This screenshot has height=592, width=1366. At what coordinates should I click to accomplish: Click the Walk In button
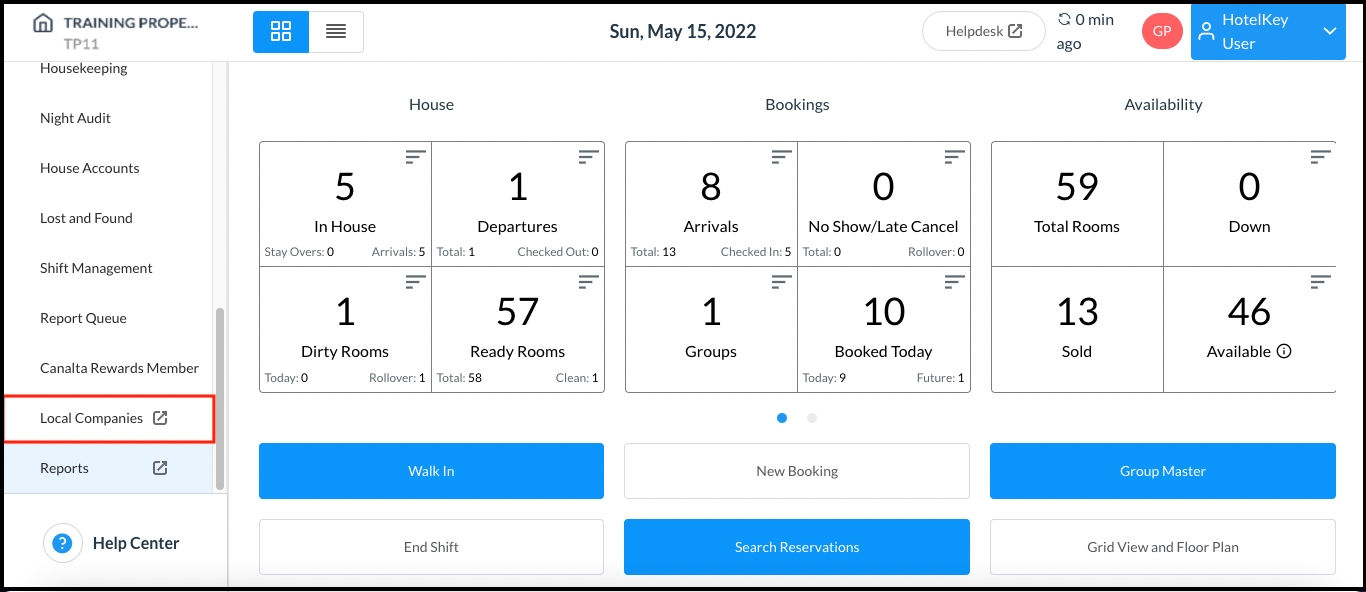click(x=431, y=470)
